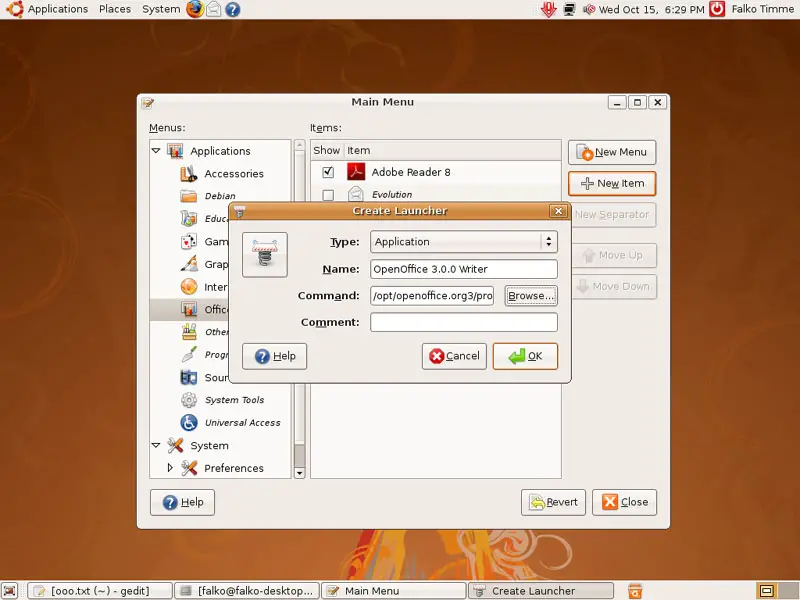
Task: Open the System menu in top panel
Action: 161,9
